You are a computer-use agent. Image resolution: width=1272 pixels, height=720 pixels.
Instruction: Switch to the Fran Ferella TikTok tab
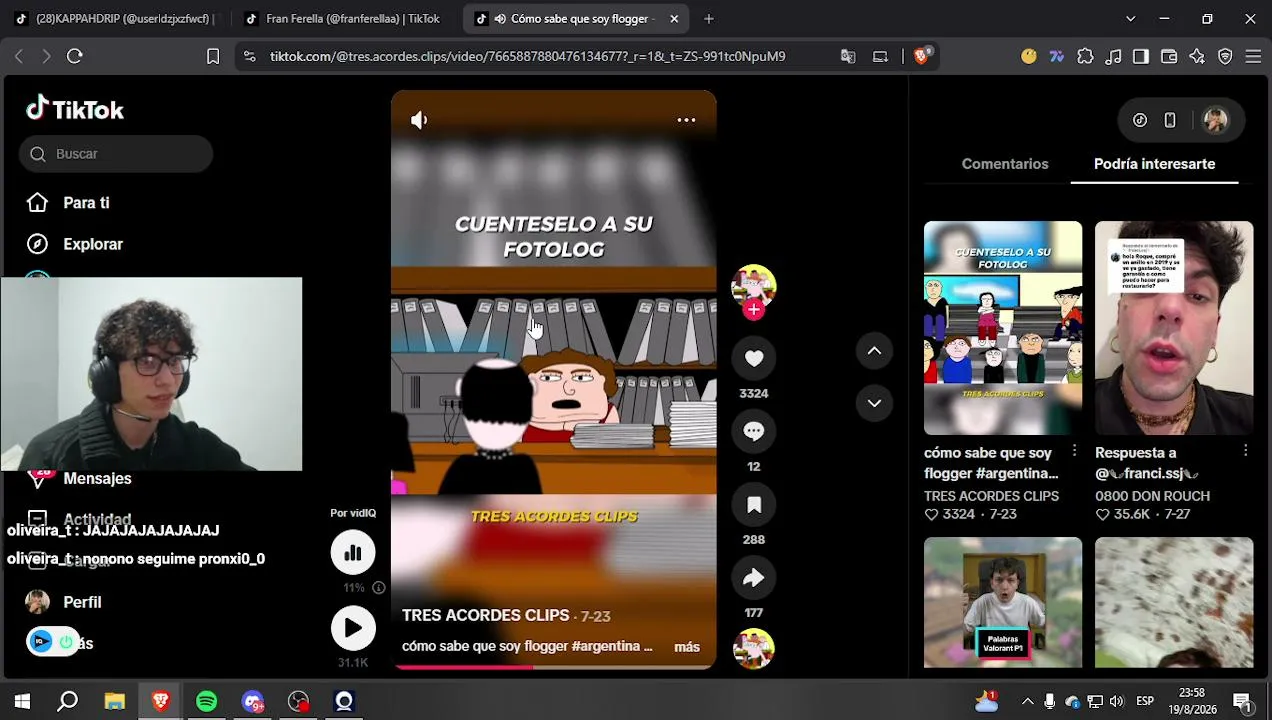tap(343, 19)
